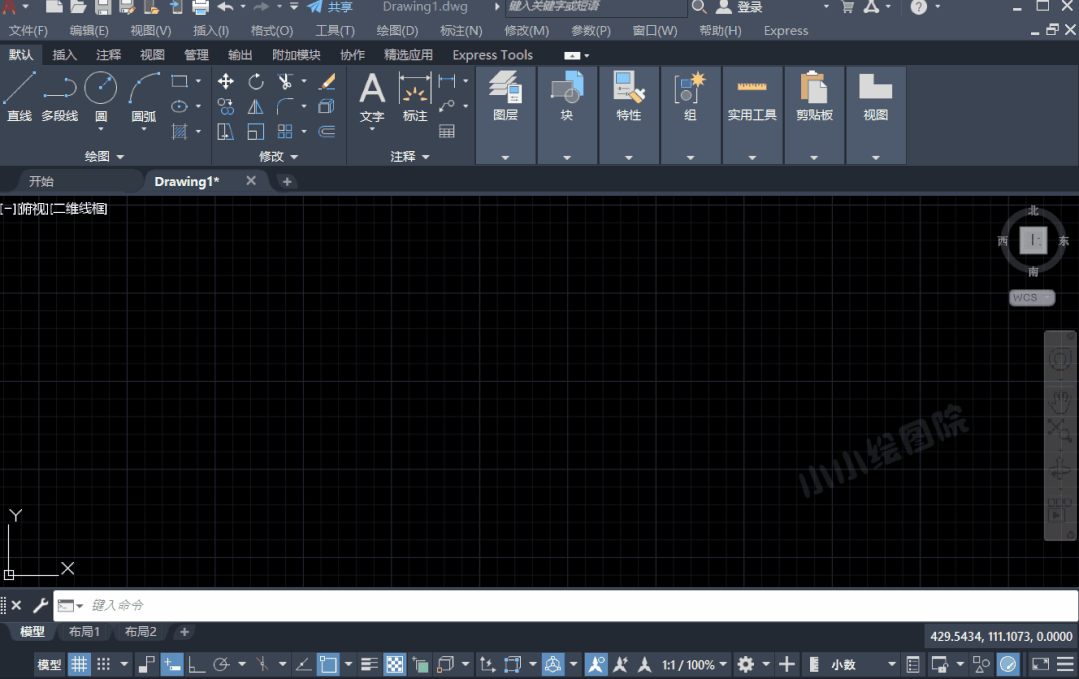Viewport: 1079px width, 679px height.
Task: Click the Explode box icon
Action: click(326, 107)
